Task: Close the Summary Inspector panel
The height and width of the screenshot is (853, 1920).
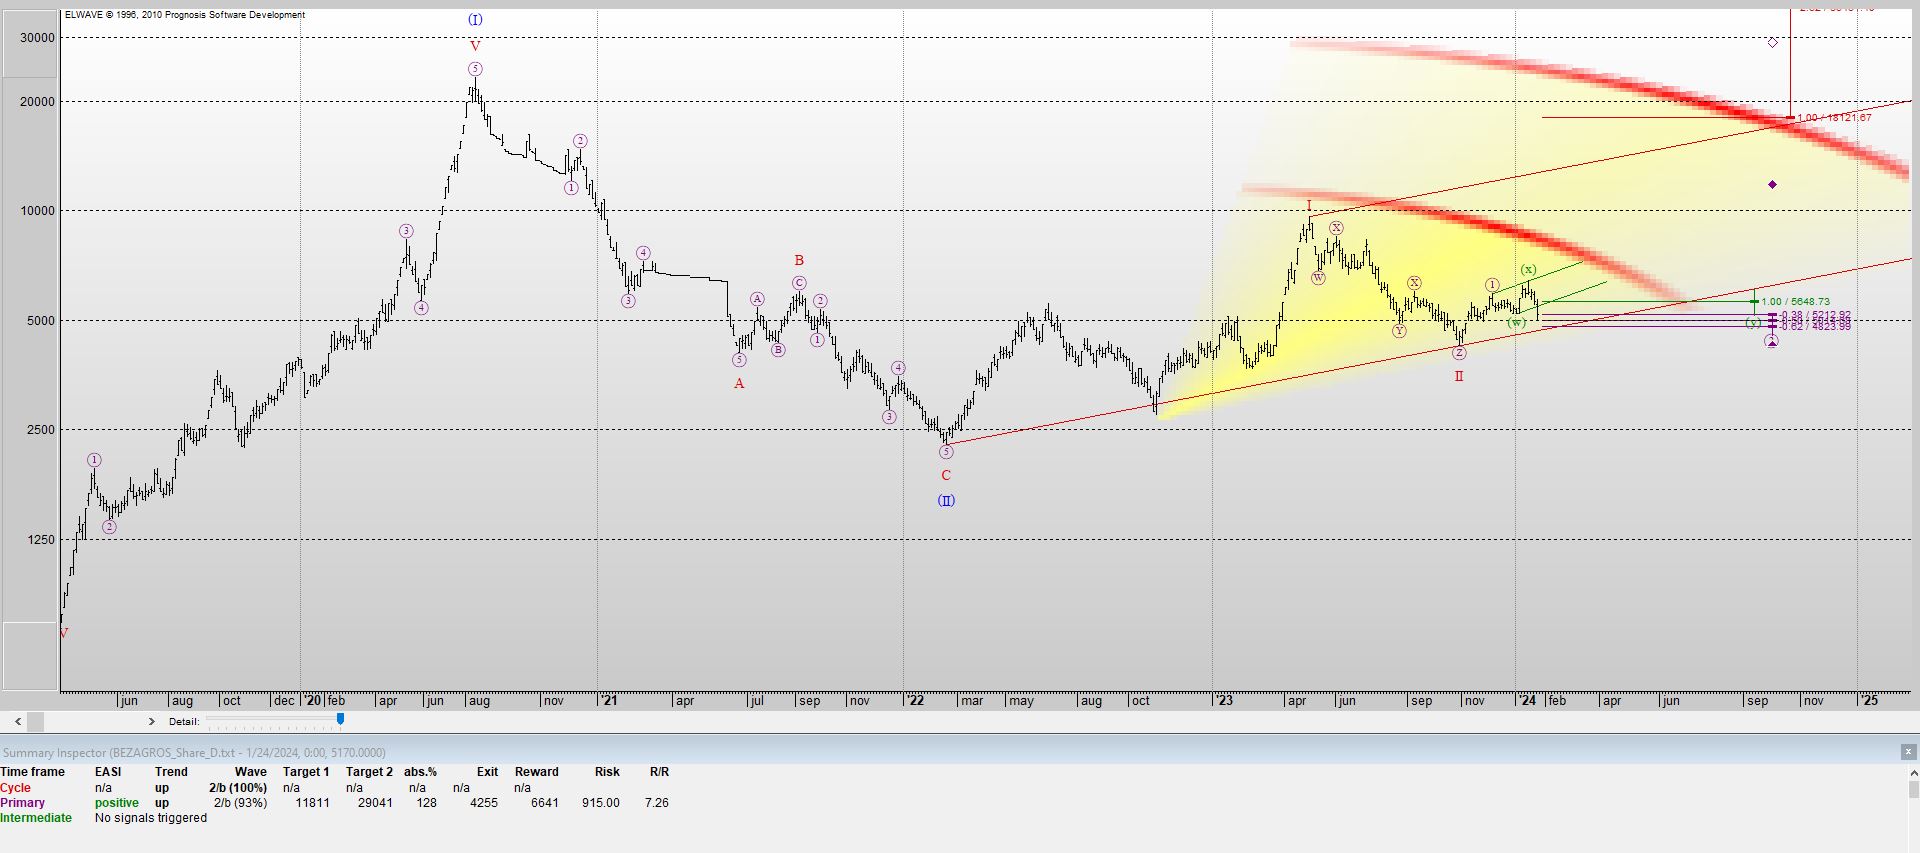Action: [1908, 752]
